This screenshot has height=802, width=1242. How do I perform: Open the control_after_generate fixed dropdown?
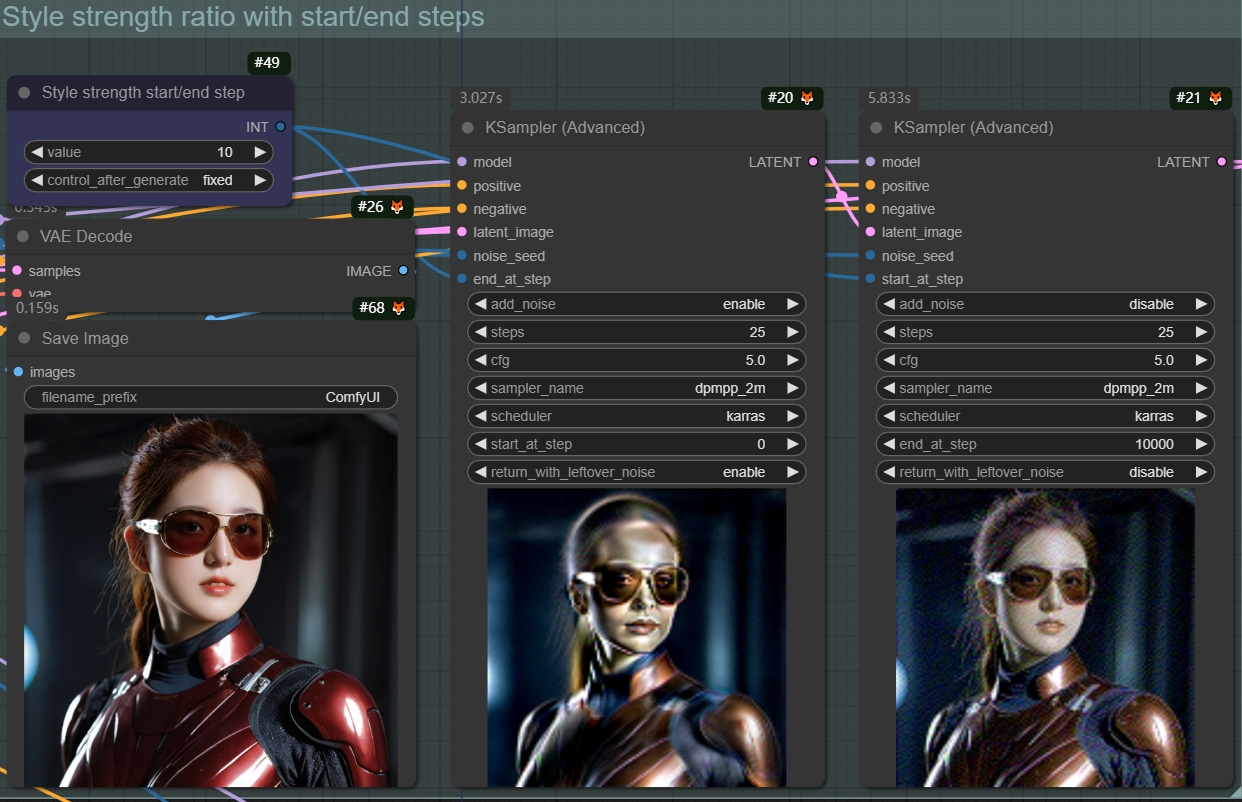click(148, 180)
